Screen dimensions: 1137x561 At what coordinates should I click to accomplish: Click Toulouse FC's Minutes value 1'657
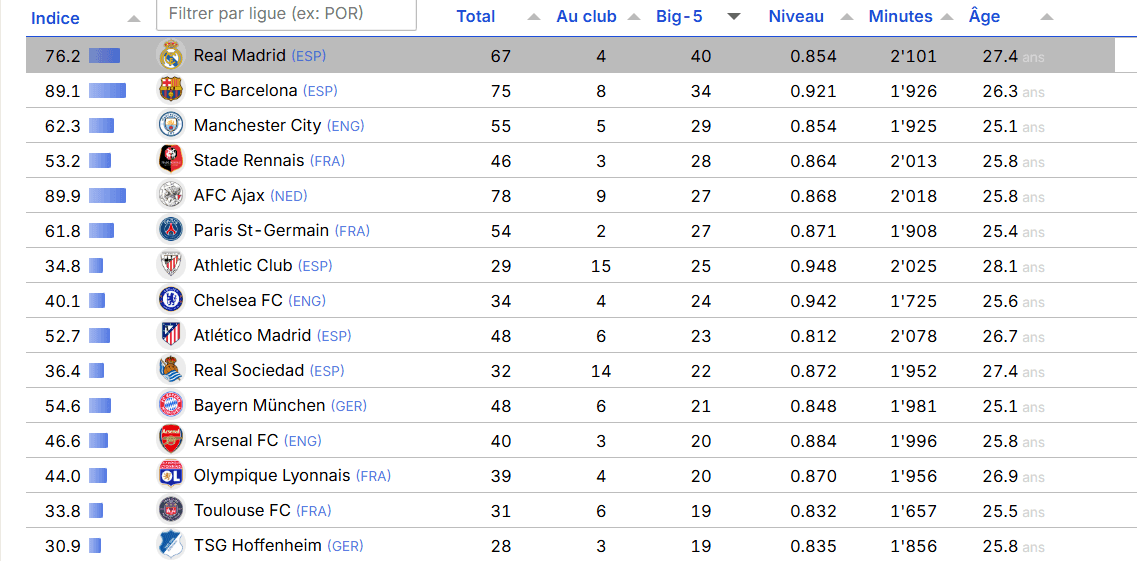pyautogui.click(x=914, y=510)
